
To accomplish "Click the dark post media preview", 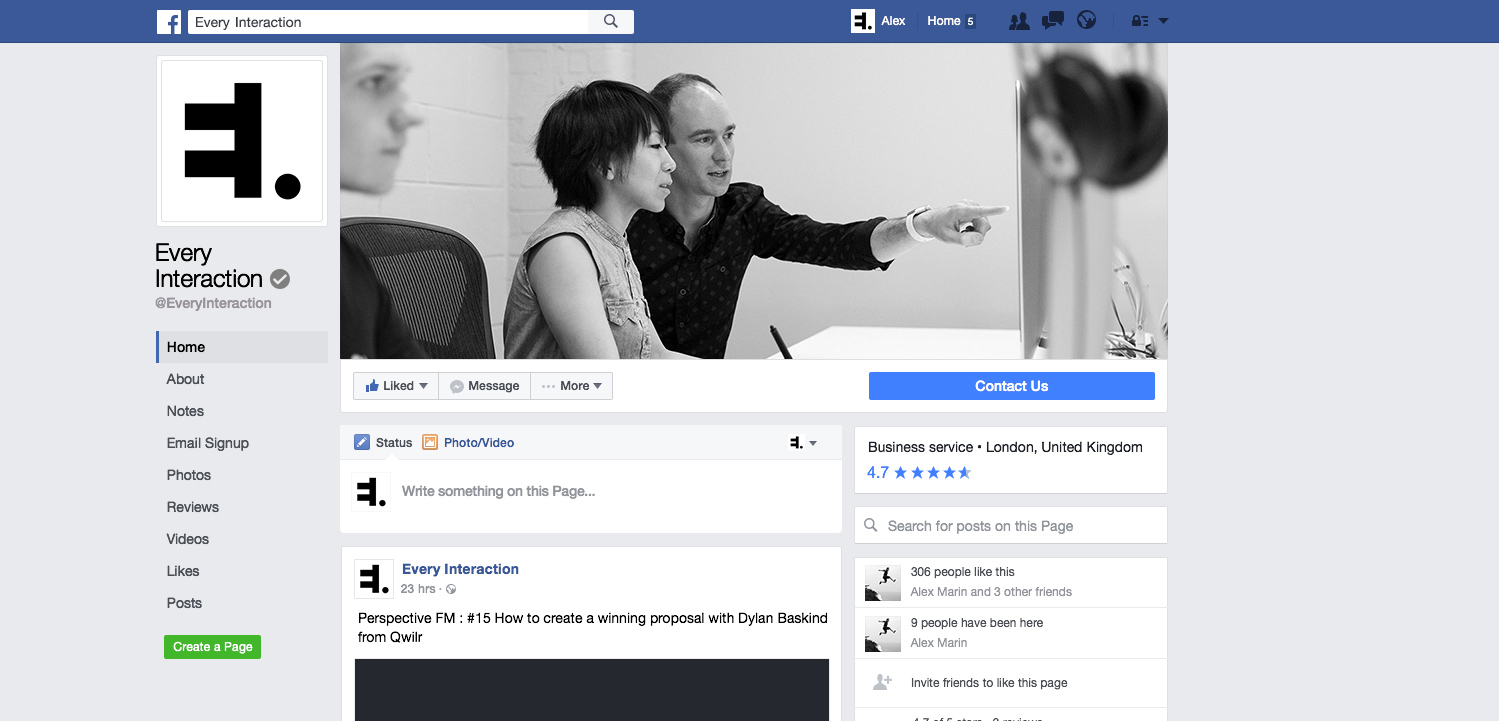I will click(x=592, y=690).
